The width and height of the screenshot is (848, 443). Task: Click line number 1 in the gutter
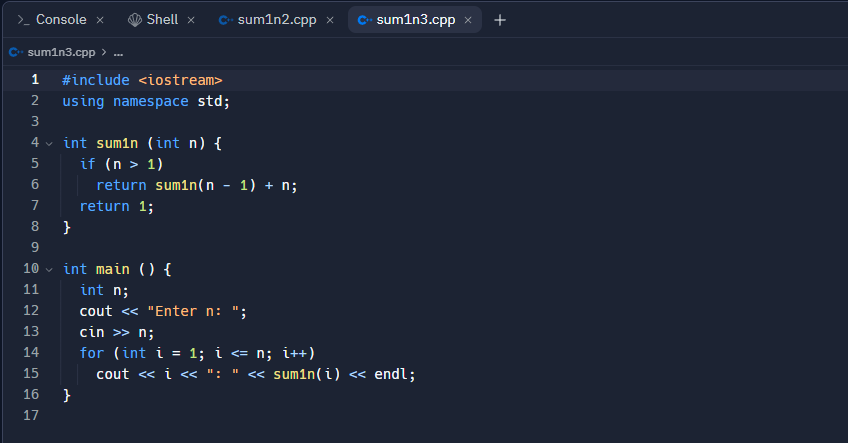pyautogui.click(x=35, y=80)
